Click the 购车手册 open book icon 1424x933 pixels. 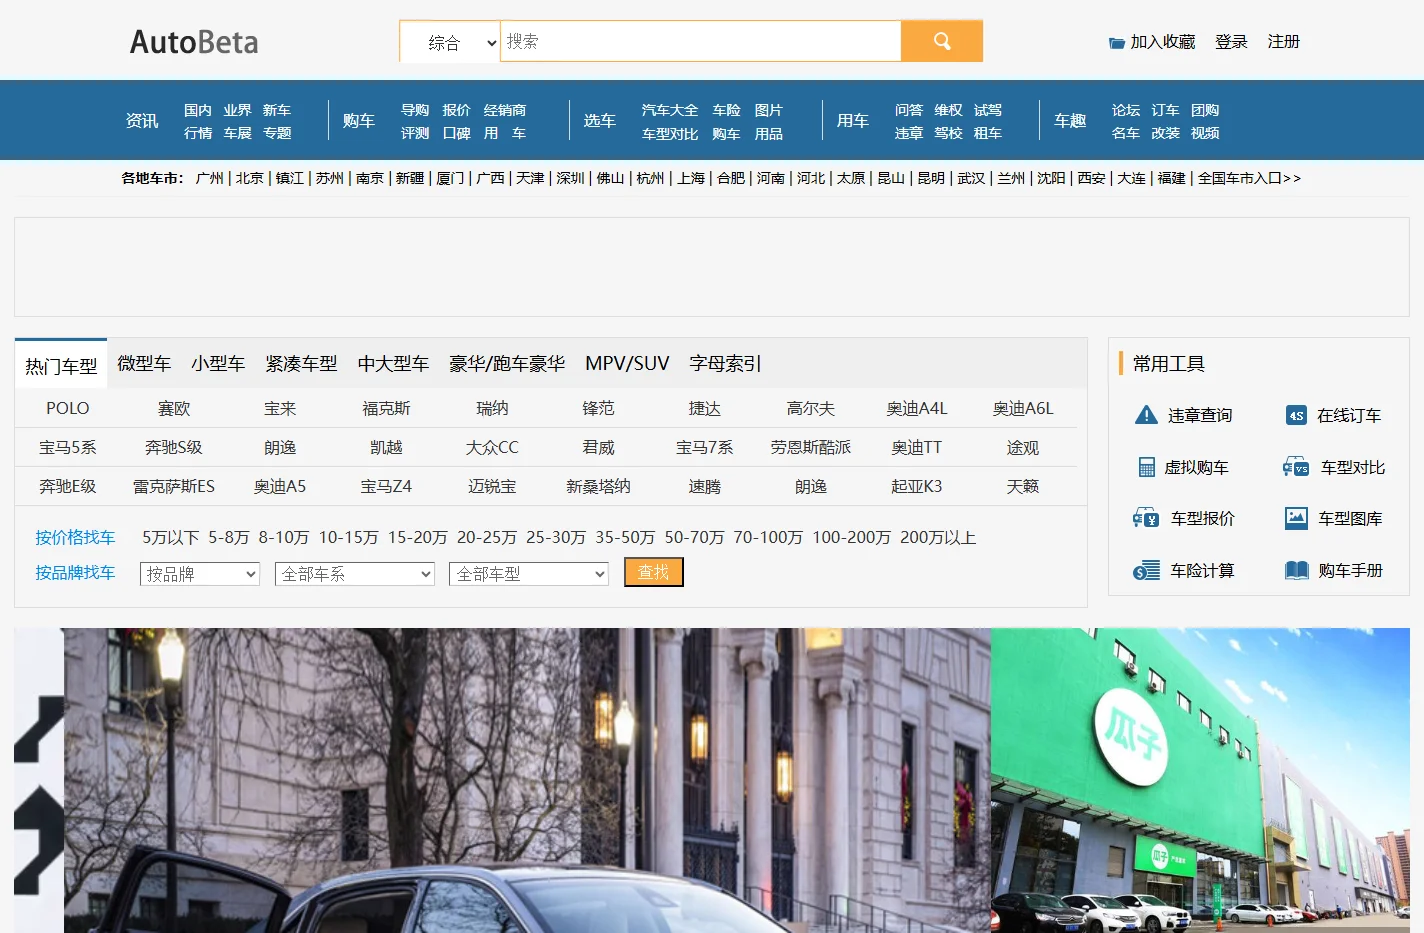click(x=1296, y=570)
